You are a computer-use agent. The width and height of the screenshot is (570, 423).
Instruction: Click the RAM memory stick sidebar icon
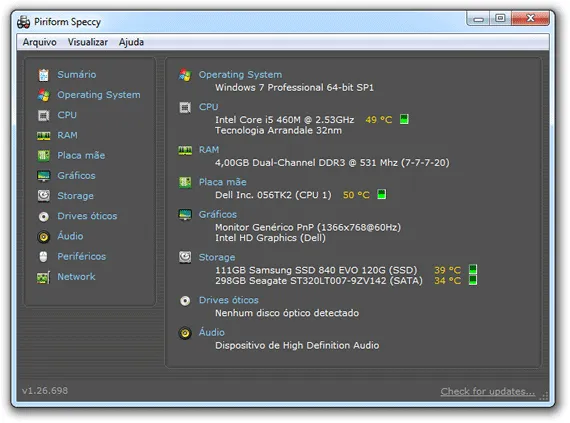[x=44, y=136]
